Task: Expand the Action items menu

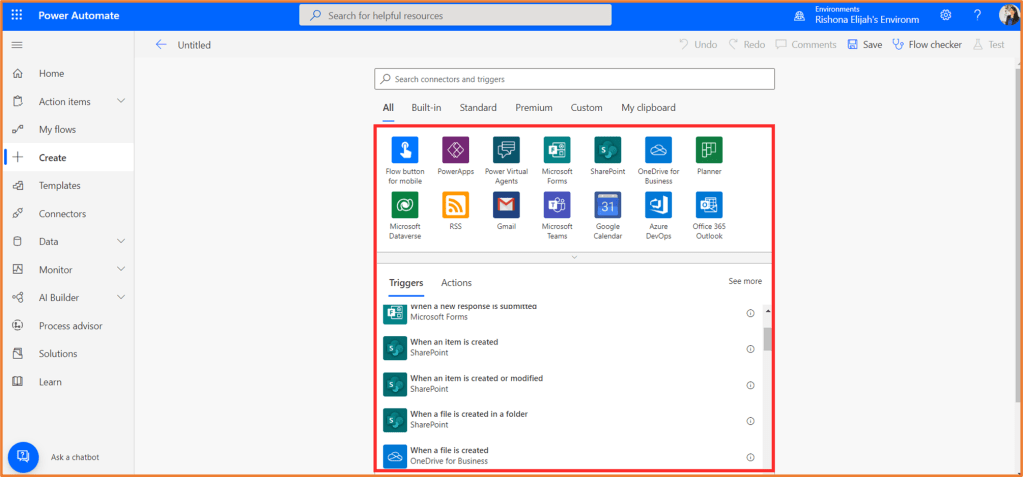Action: pos(121,101)
